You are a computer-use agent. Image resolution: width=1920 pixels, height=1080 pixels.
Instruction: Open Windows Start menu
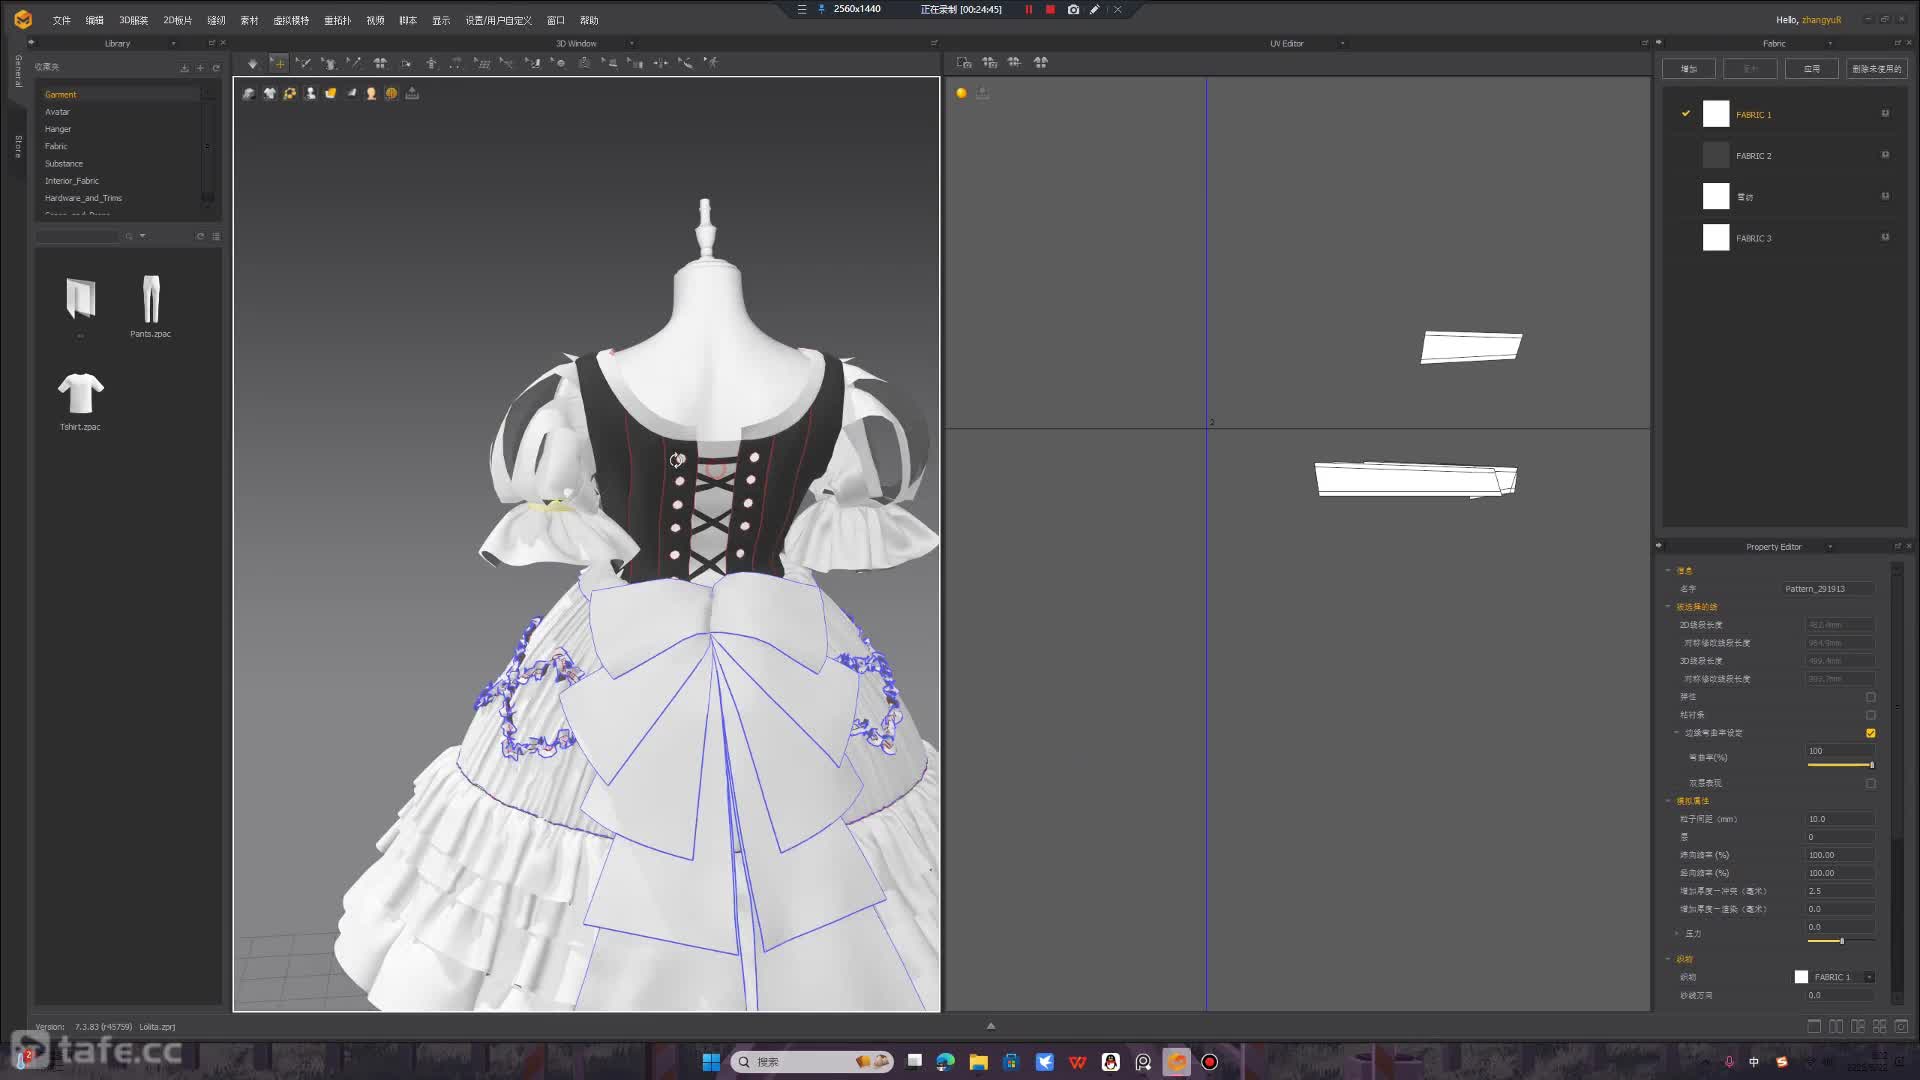coord(711,1062)
